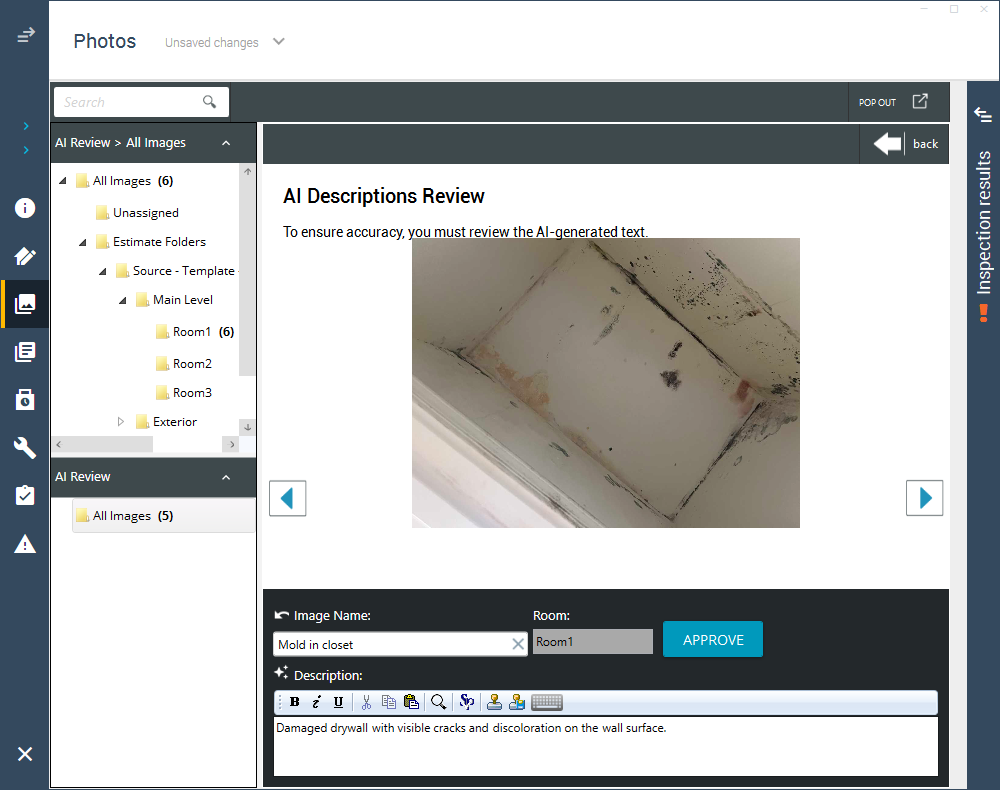
Task: Collapse the Main Level tree folder
Action: click(x=122, y=300)
